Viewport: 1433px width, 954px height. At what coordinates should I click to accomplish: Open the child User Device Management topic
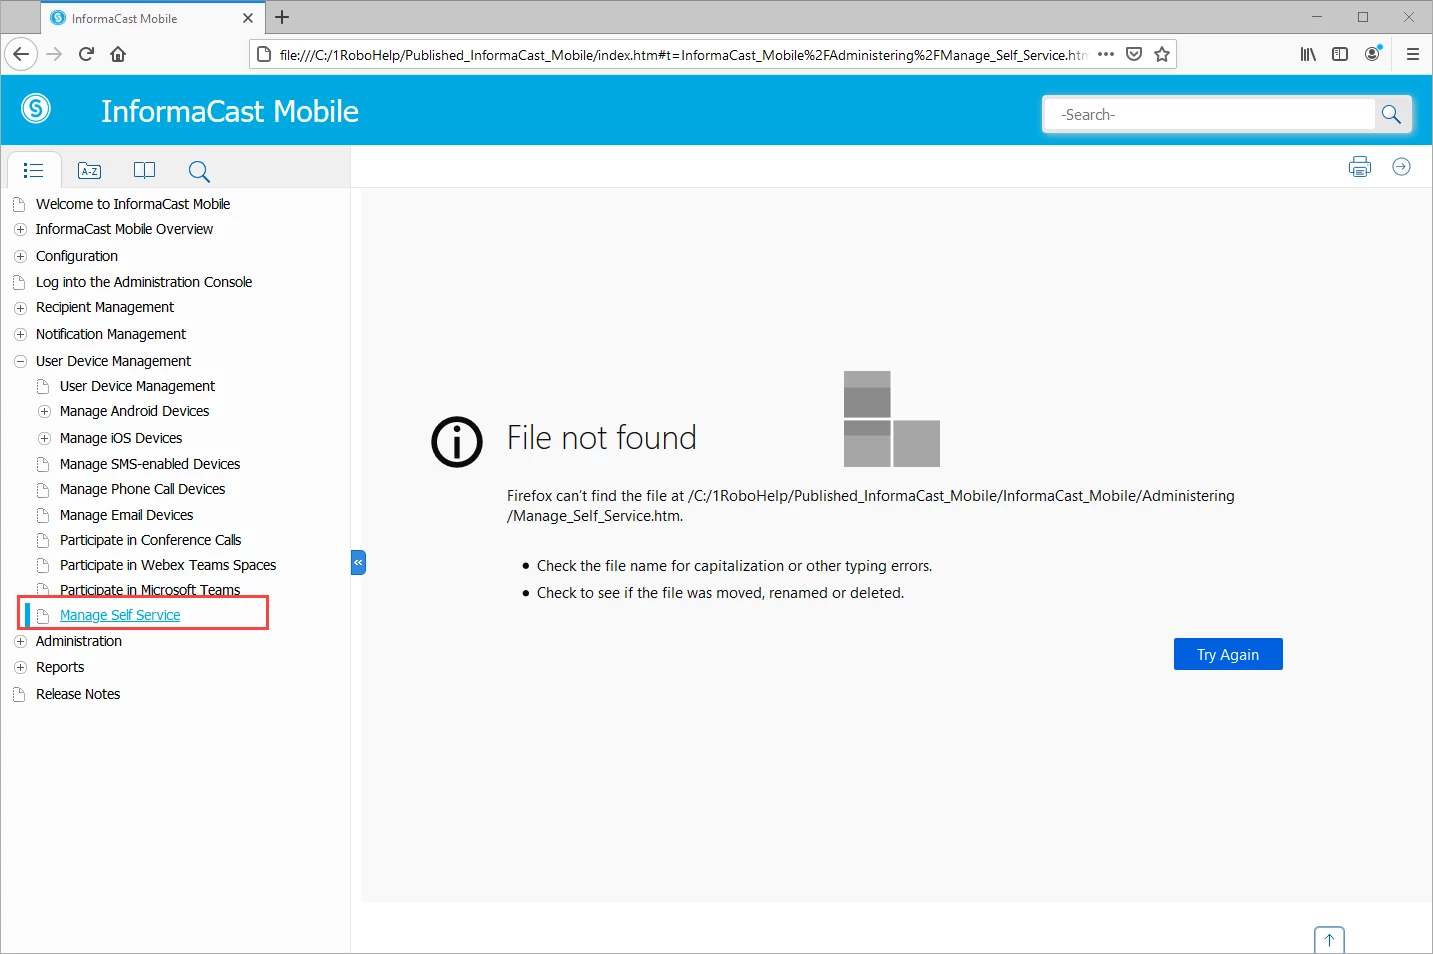(137, 386)
